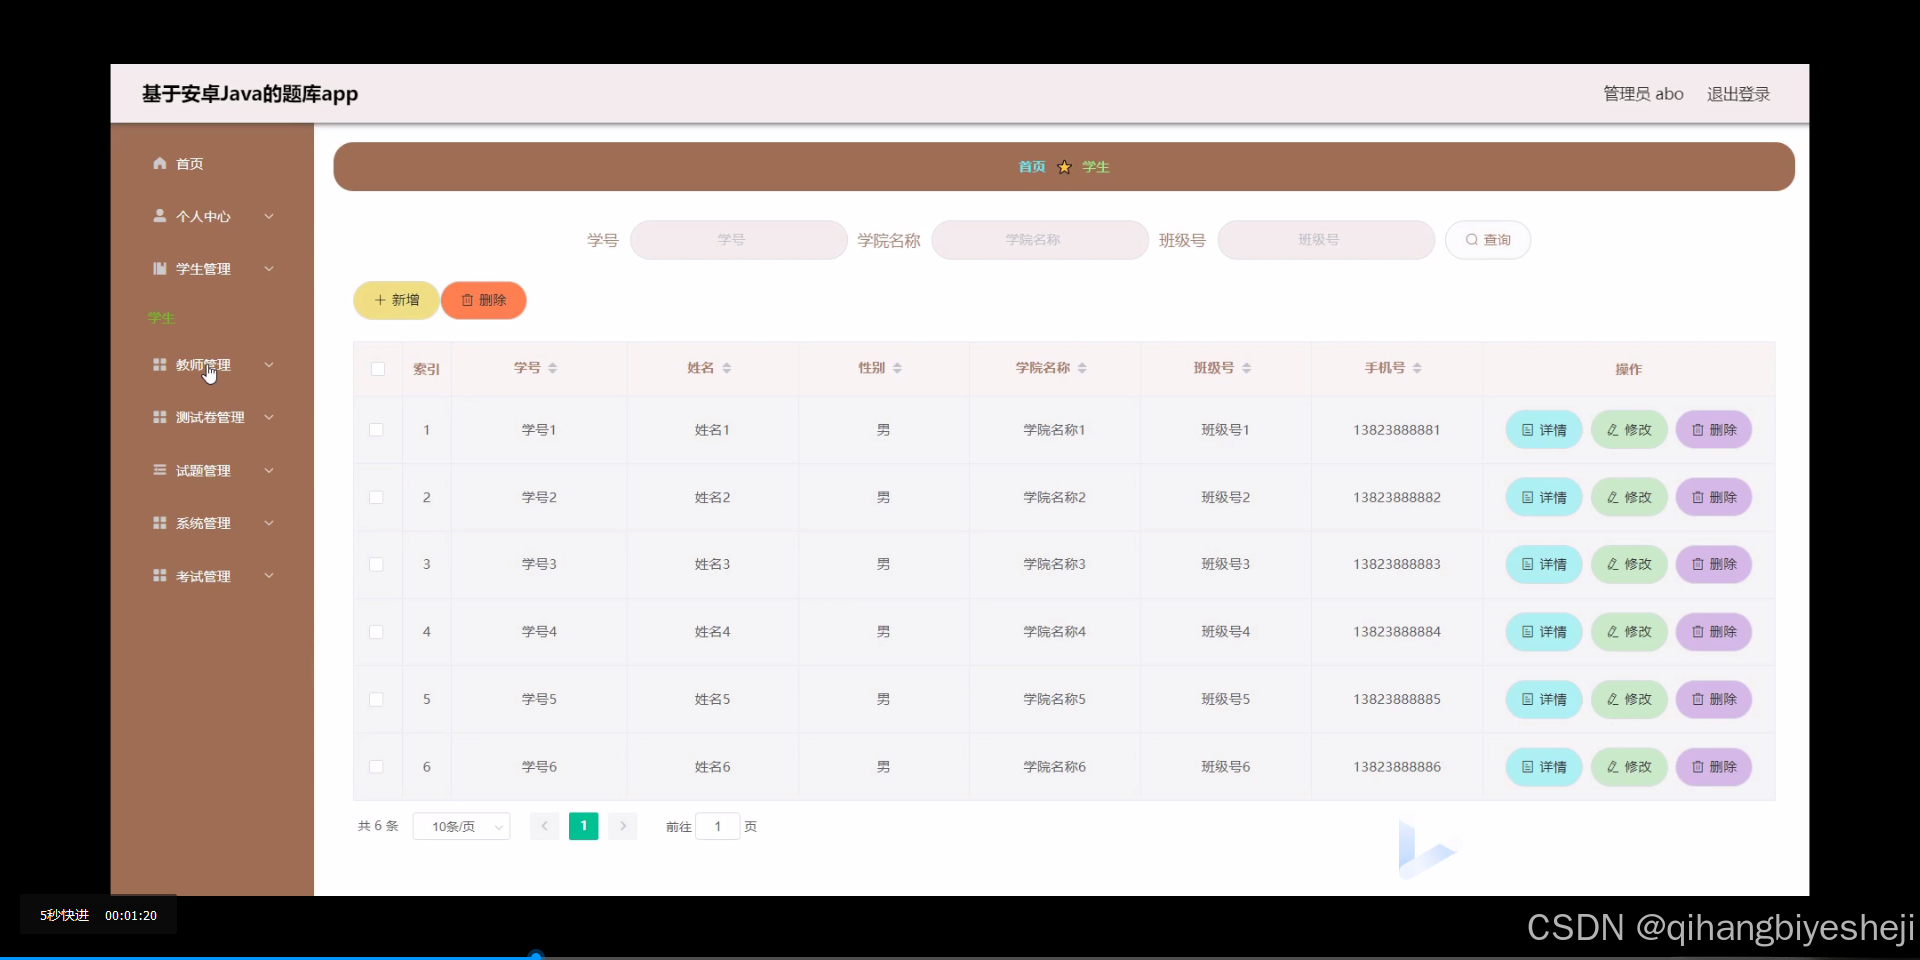
Task: Check the checkbox for row 学号3
Action: 376,564
